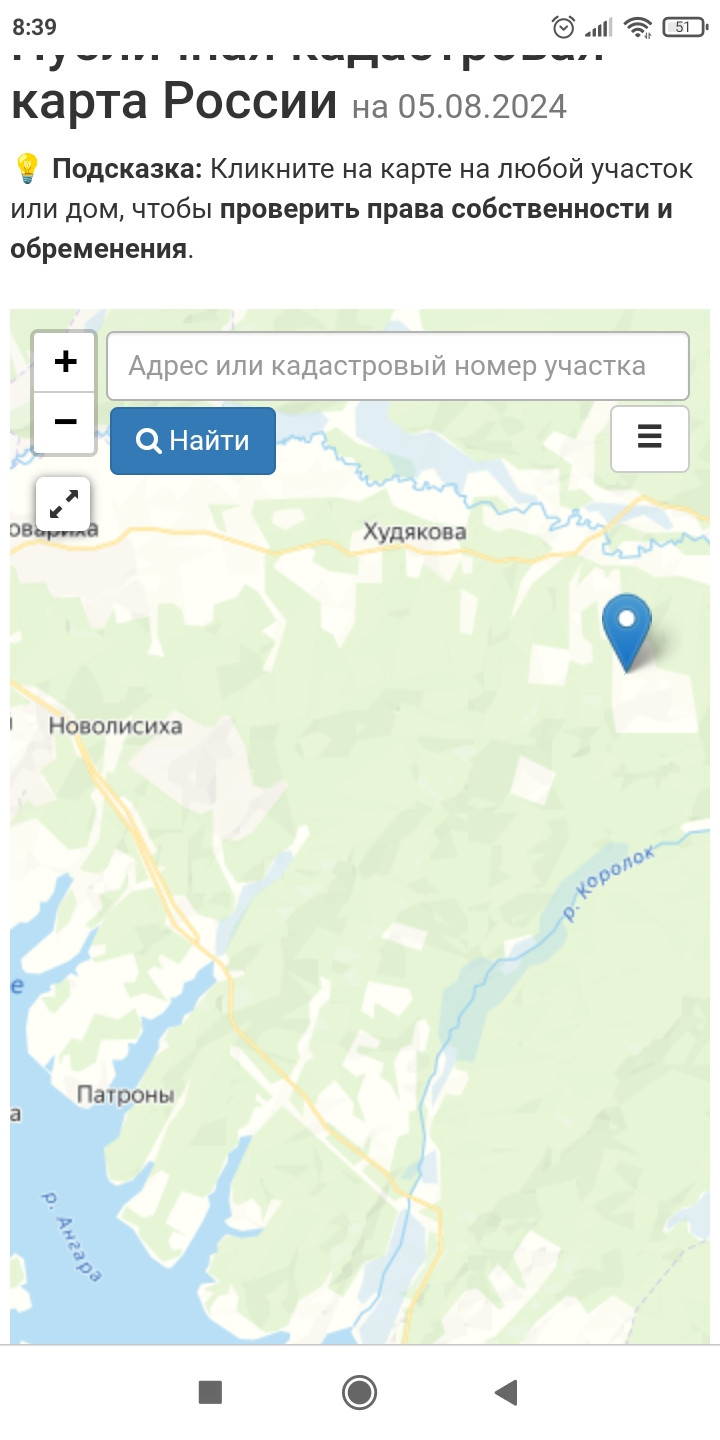
Task: Tap the карта России heading text
Action: (174, 100)
